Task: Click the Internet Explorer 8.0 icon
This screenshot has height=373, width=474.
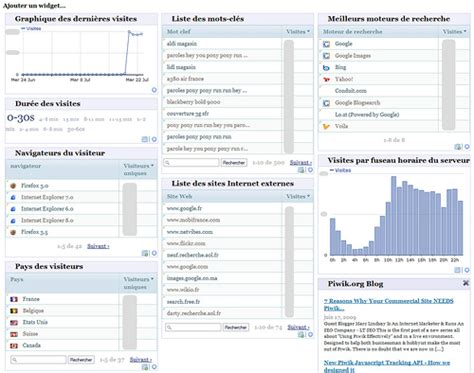Action: pos(13,221)
